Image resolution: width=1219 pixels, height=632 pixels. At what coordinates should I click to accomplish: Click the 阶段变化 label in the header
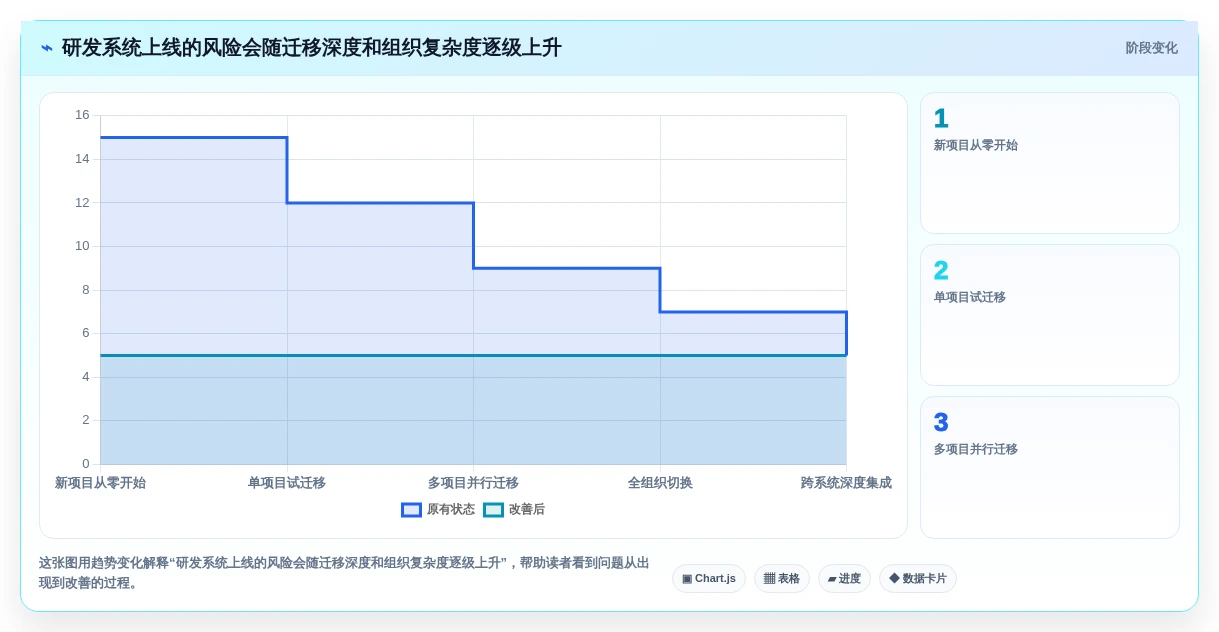point(1151,48)
